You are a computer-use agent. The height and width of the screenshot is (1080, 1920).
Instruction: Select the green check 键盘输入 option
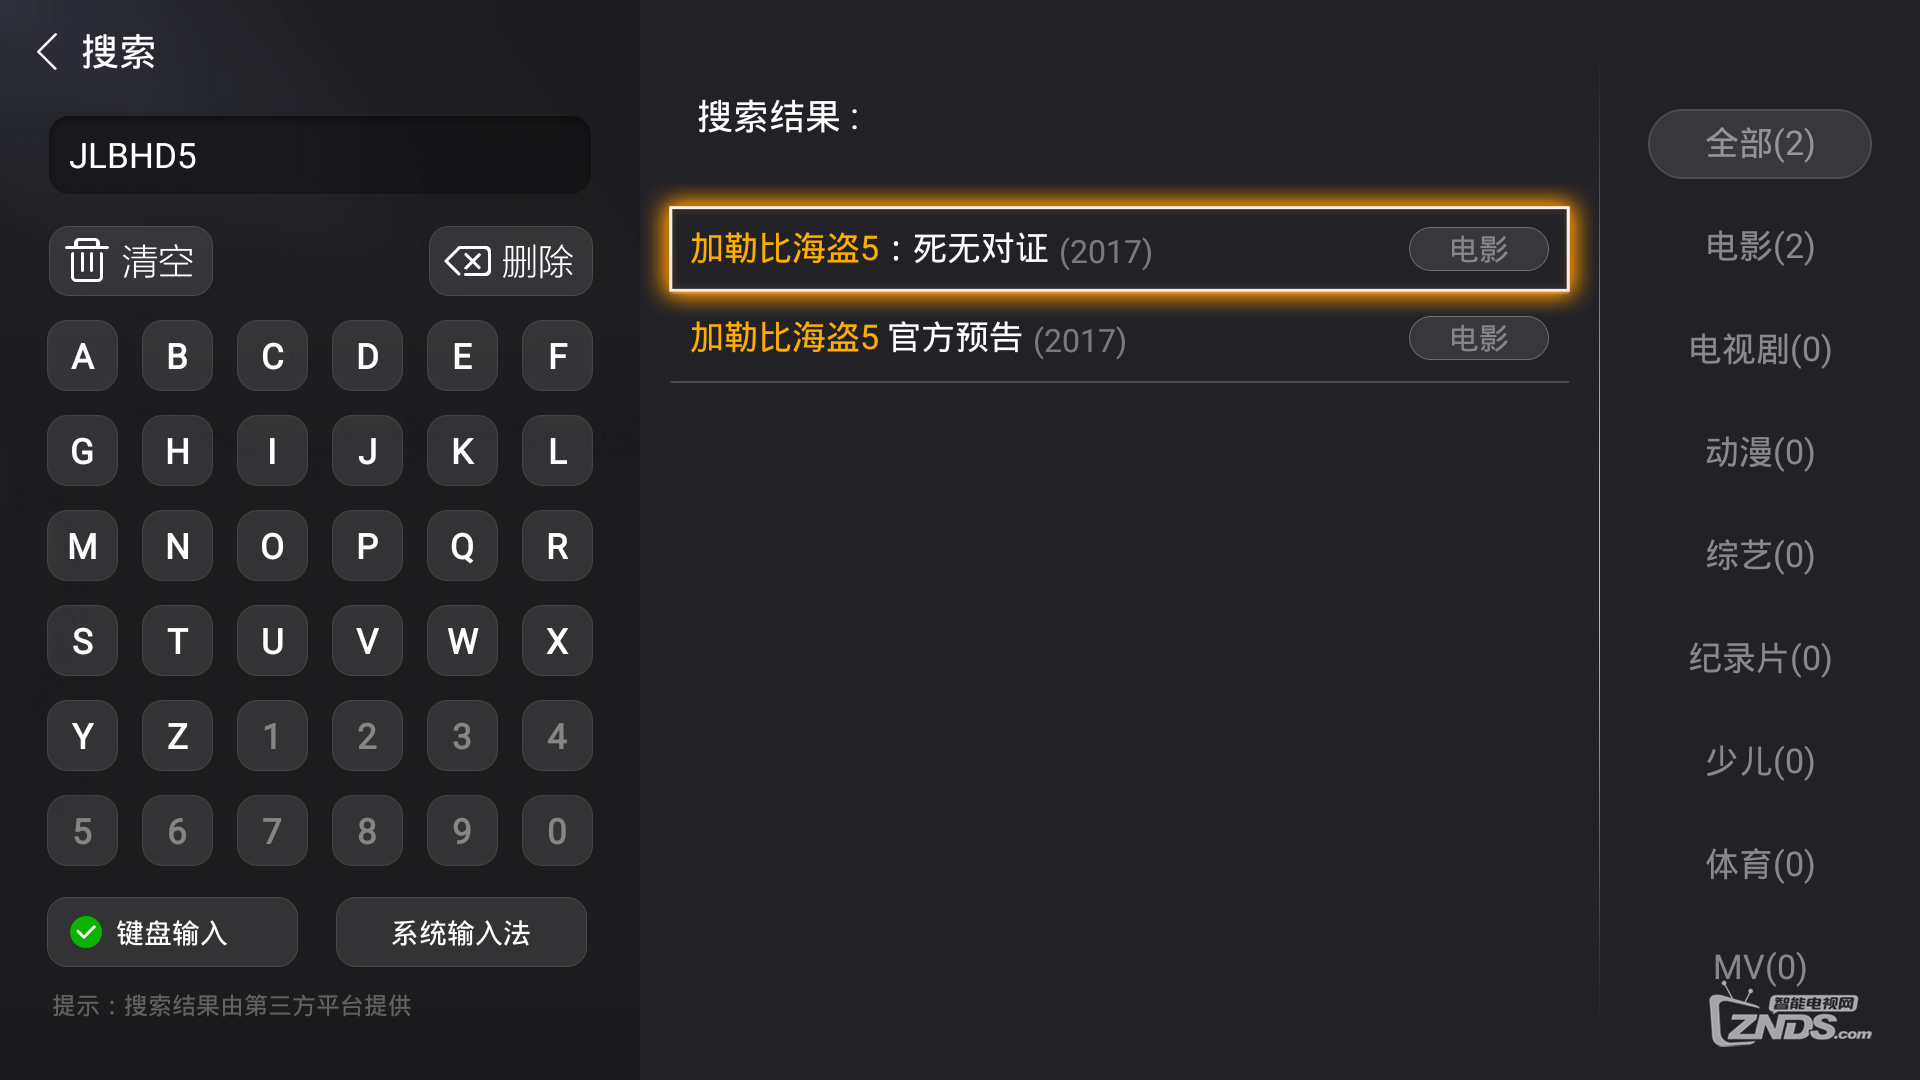click(x=172, y=932)
